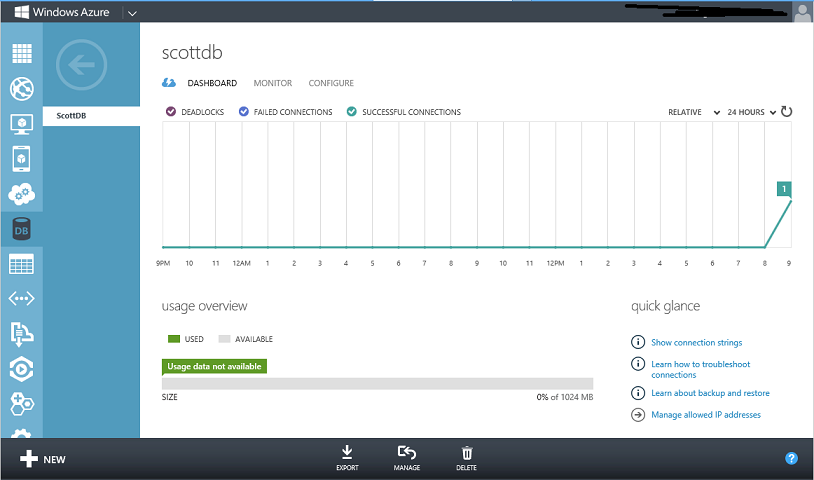Switch to the Dashboard tab

pos(212,83)
